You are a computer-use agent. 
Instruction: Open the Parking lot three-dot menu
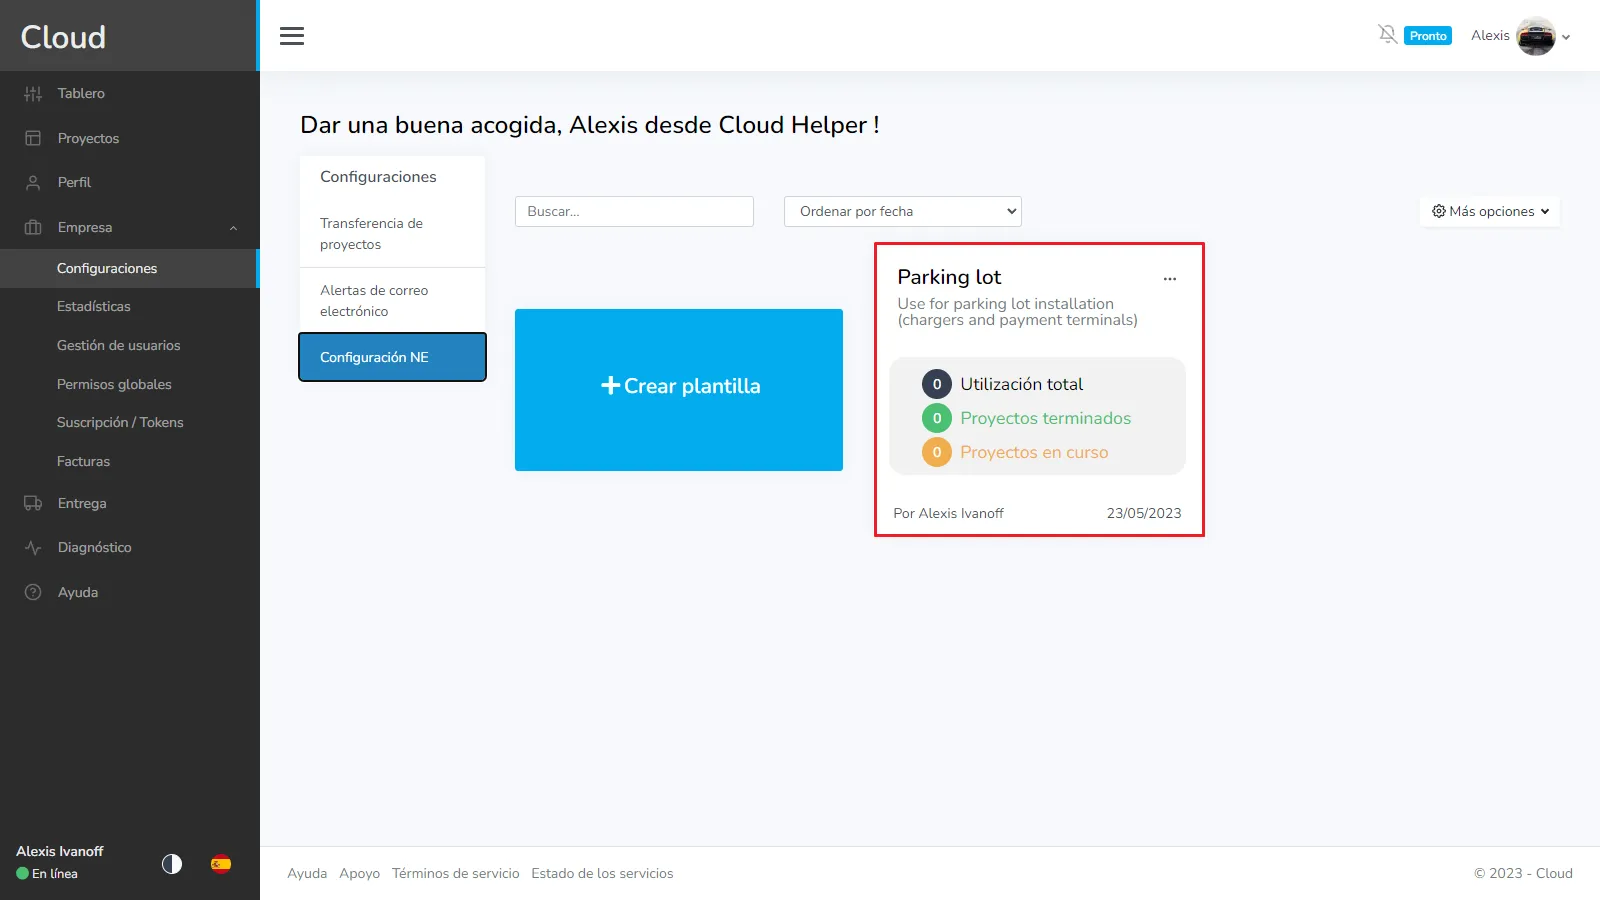pos(1169,279)
